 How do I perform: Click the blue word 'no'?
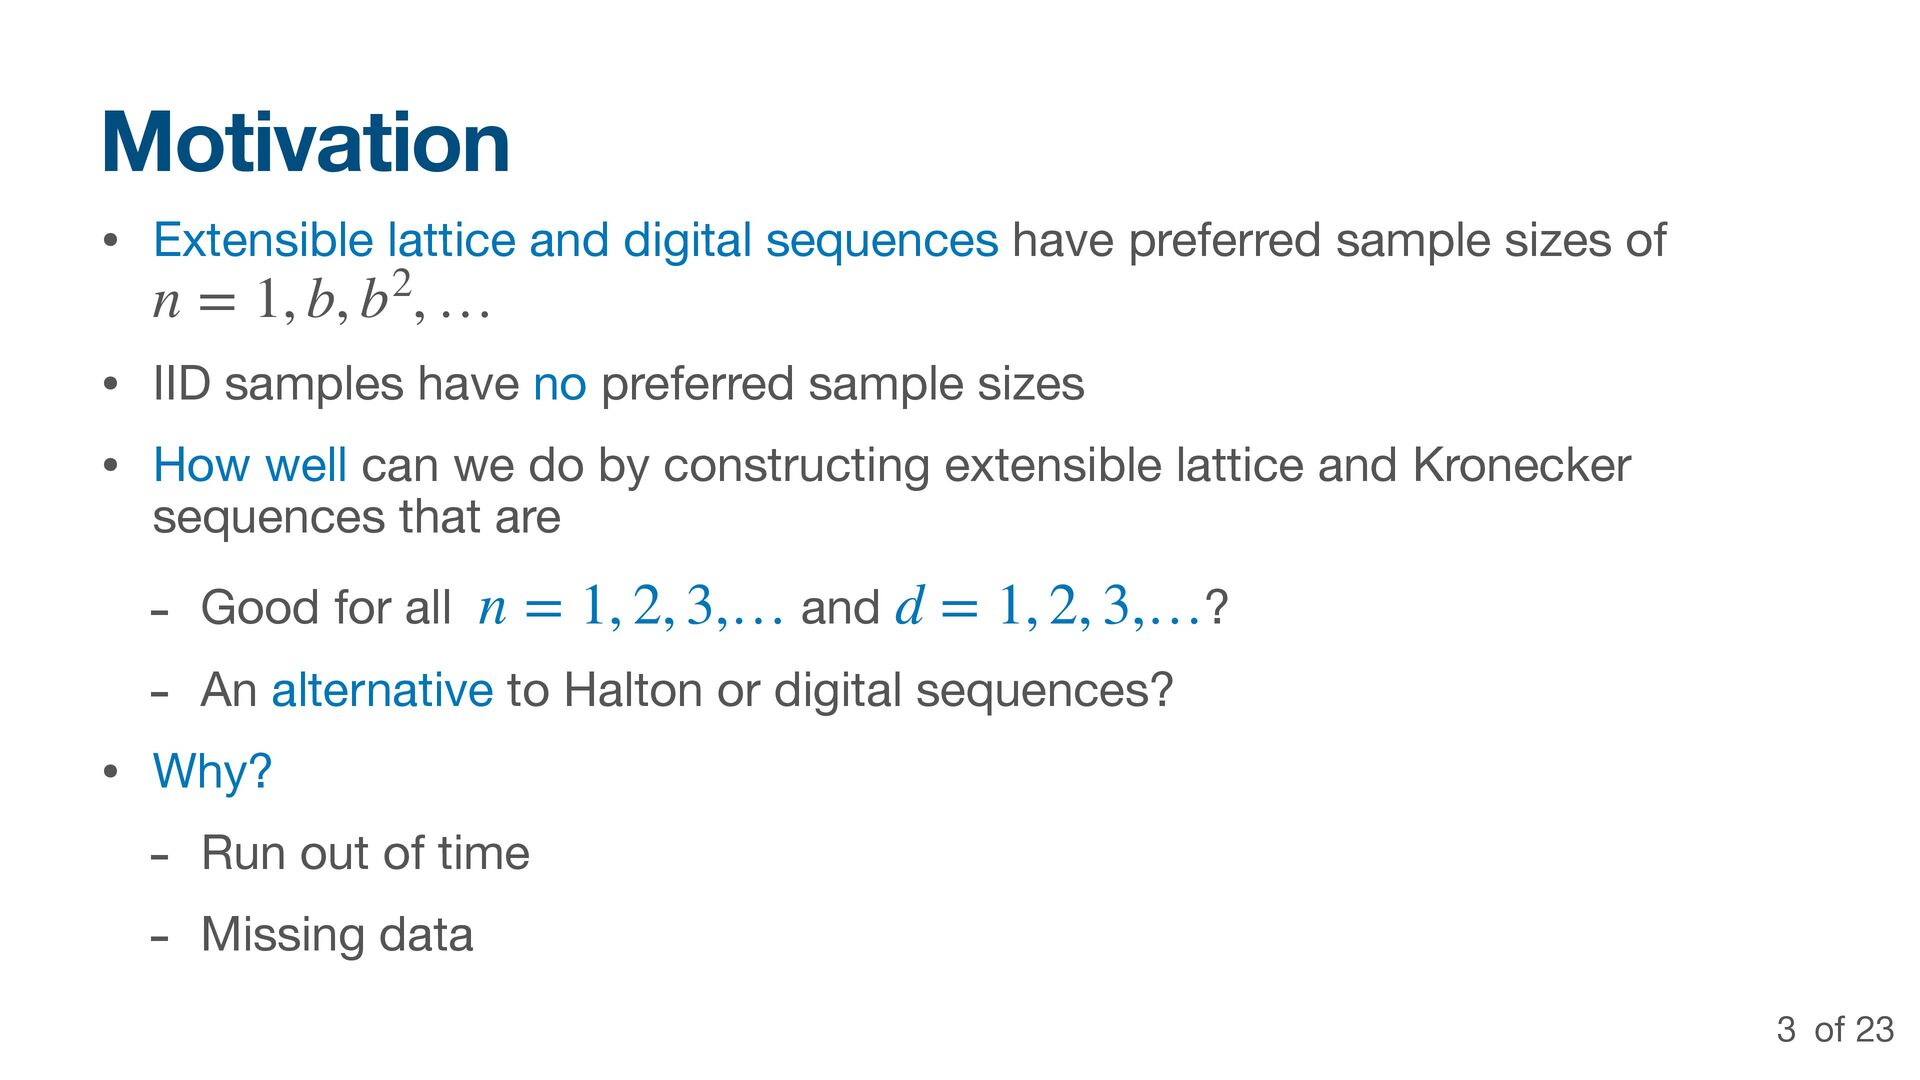coord(559,385)
